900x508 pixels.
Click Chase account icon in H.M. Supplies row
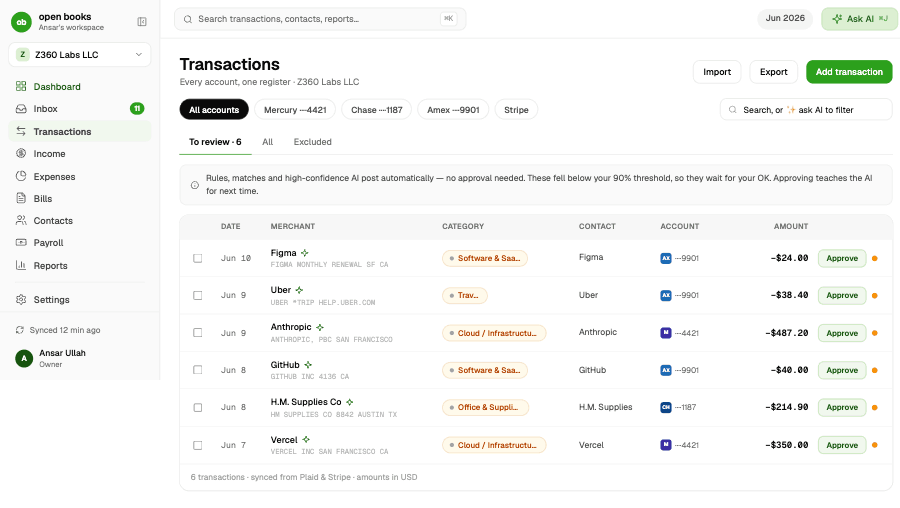[x=666, y=408]
